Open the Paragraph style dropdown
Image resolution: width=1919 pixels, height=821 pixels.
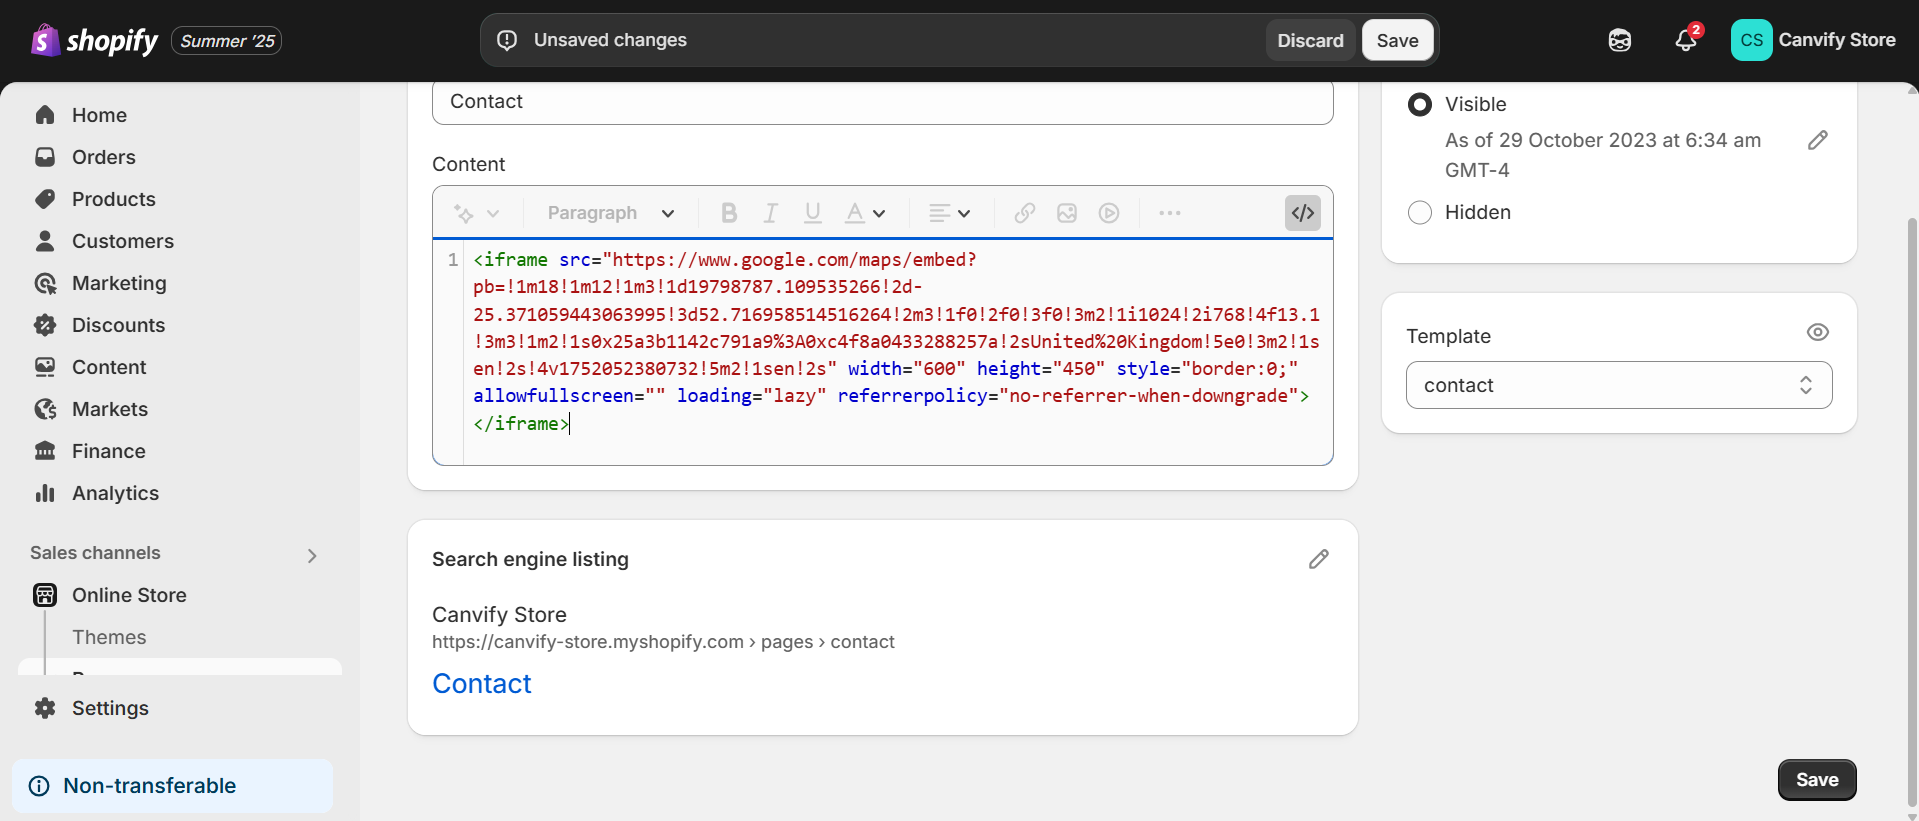[610, 213]
